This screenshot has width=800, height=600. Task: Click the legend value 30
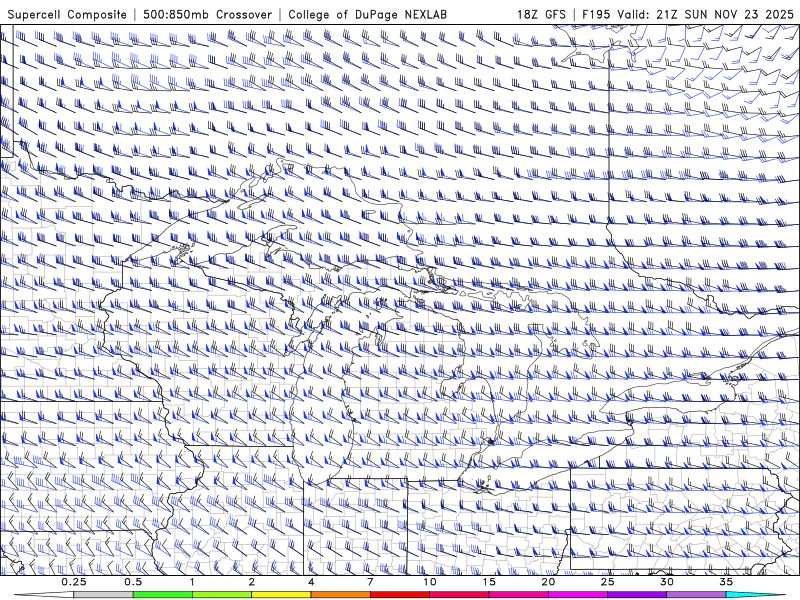tap(667, 582)
